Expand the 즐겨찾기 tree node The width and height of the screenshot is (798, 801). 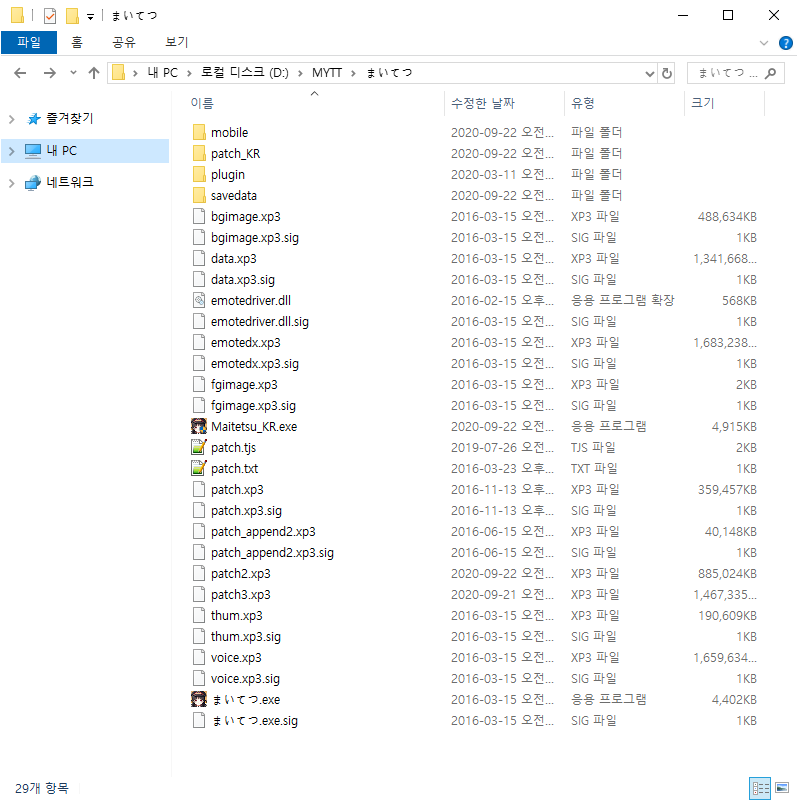click(12, 119)
